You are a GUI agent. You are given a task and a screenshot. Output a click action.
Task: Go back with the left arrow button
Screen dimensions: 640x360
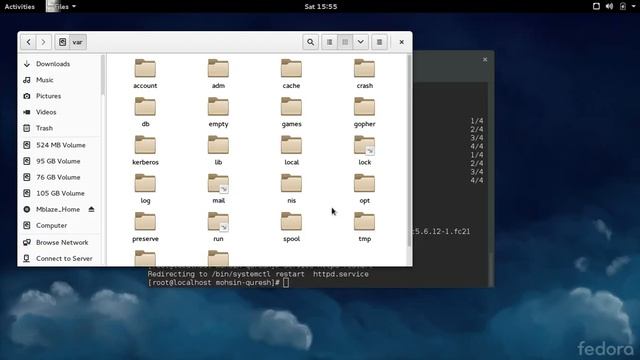point(29,42)
